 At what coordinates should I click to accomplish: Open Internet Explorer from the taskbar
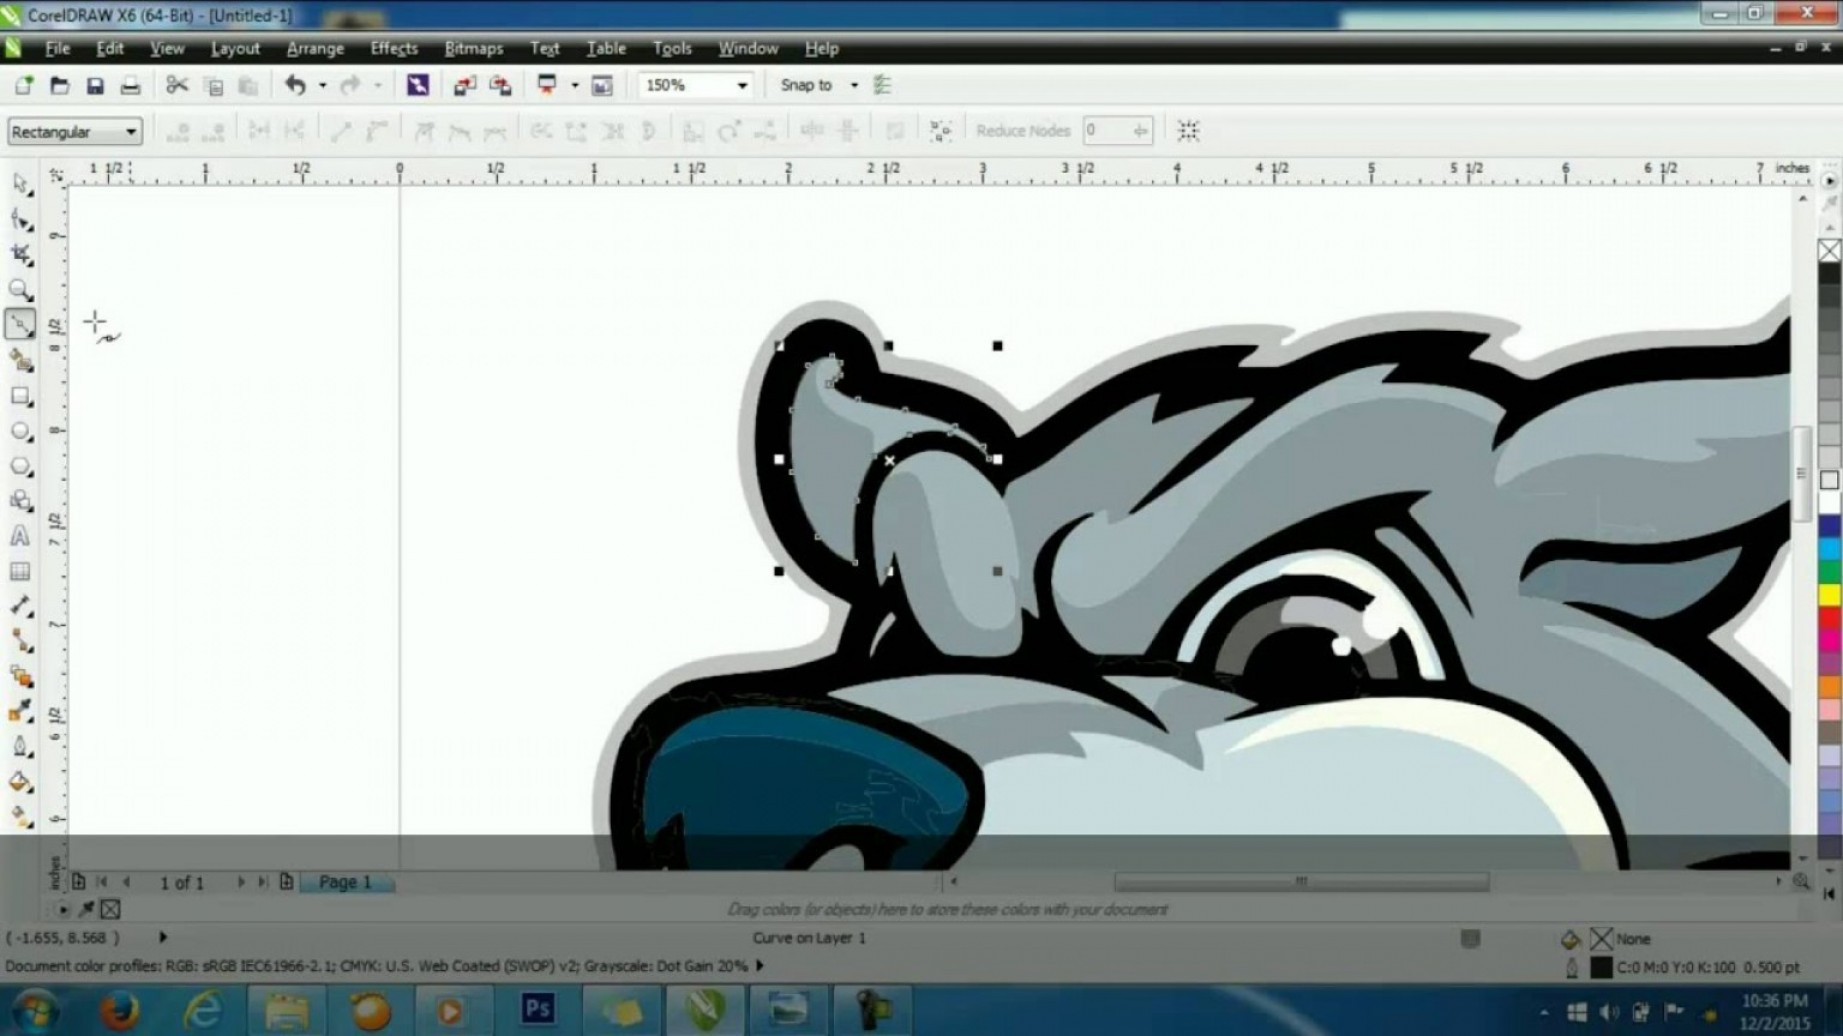pos(203,1011)
